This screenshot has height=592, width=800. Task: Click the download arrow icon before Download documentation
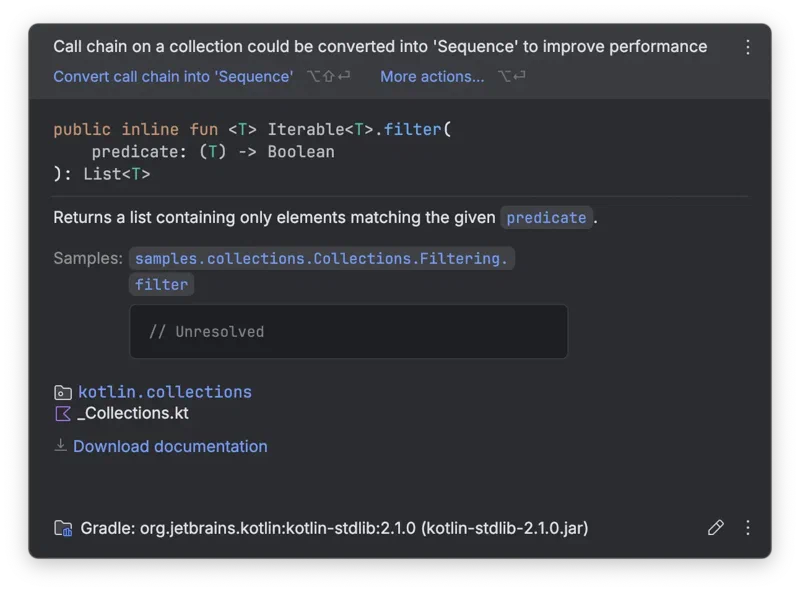[60, 446]
